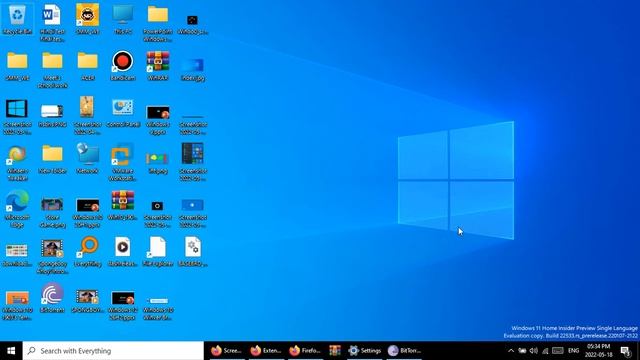640x360 pixels.
Task: Select the File Explorer shortcut desktop icon
Action: pos(158,252)
